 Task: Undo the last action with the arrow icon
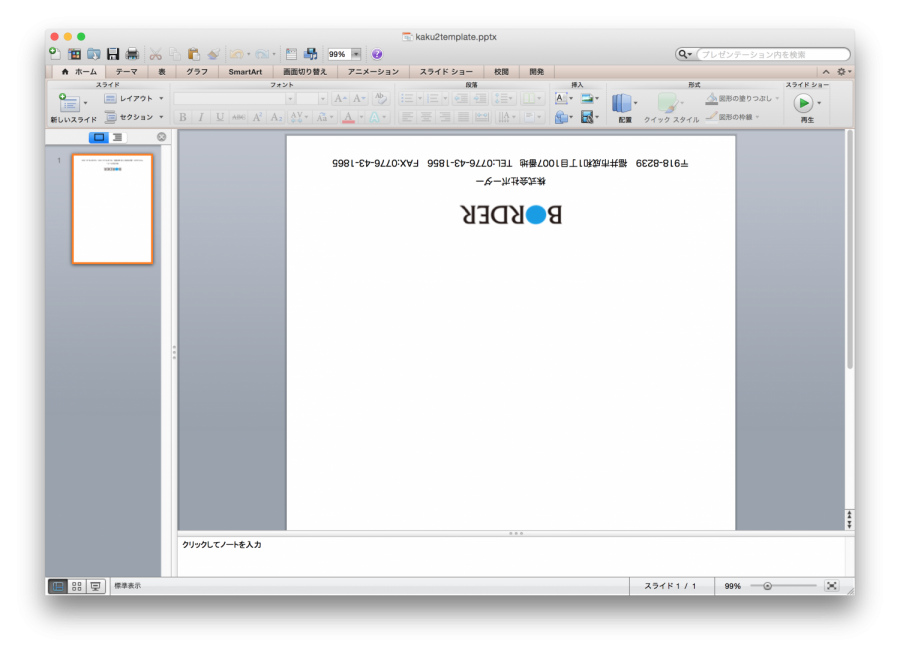pos(236,54)
